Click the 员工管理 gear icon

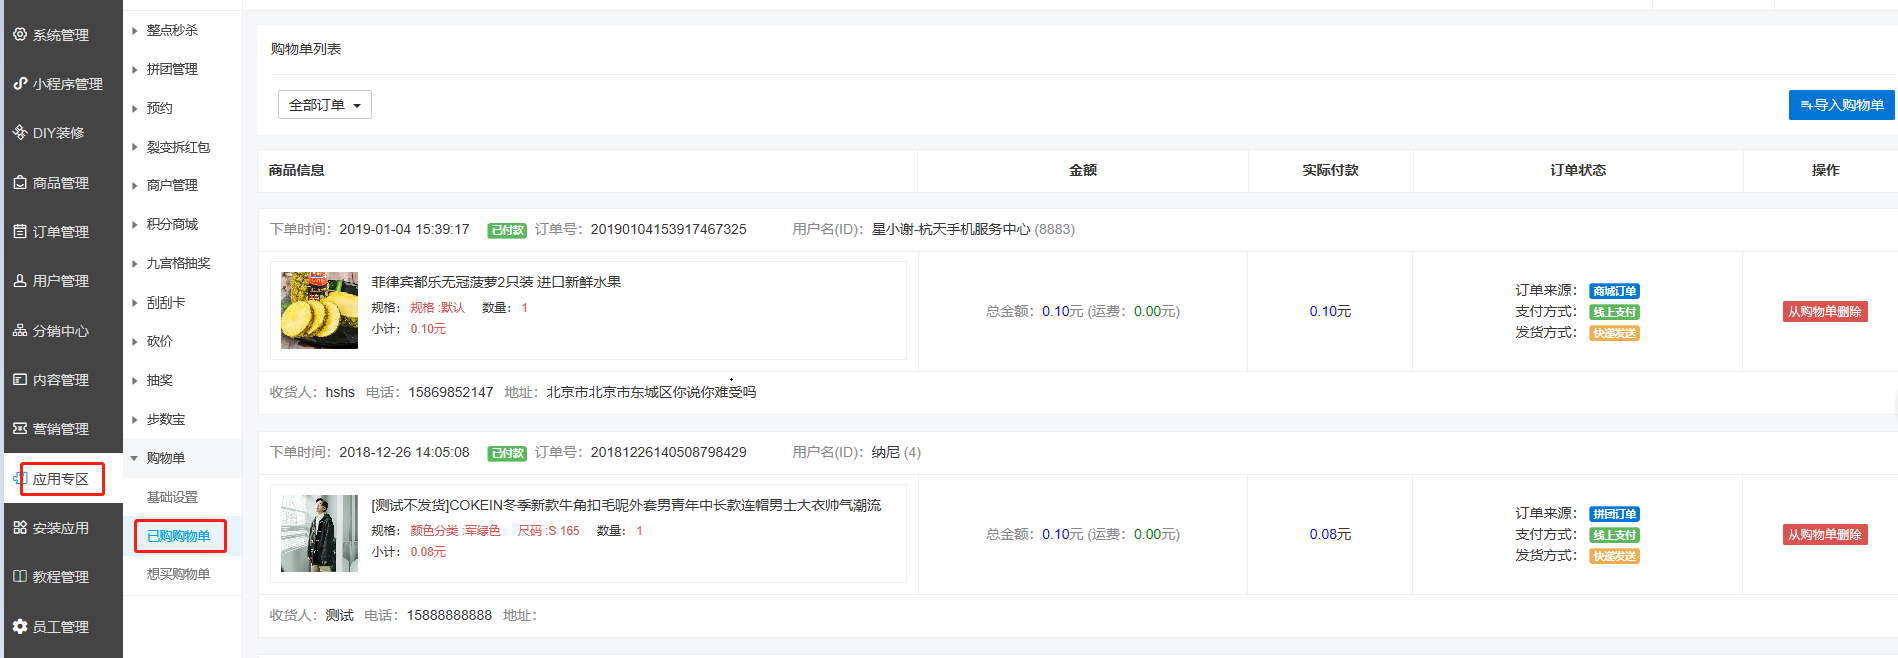click(20, 627)
